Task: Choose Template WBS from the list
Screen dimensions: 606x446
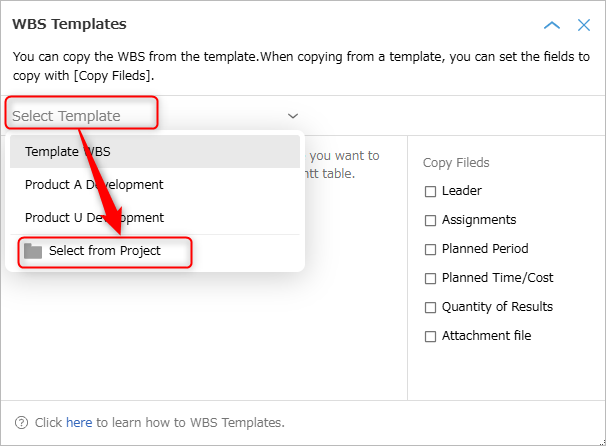Action: point(155,152)
